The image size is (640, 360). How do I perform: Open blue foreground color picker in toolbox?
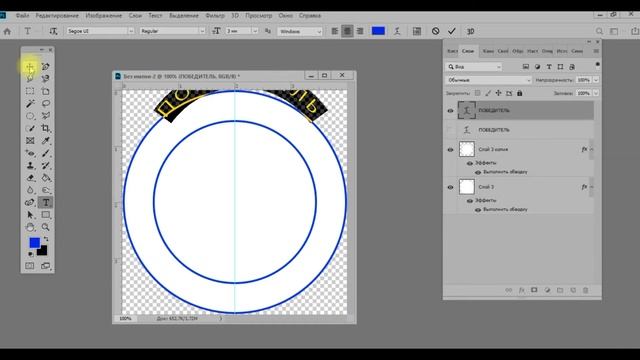(x=35, y=243)
